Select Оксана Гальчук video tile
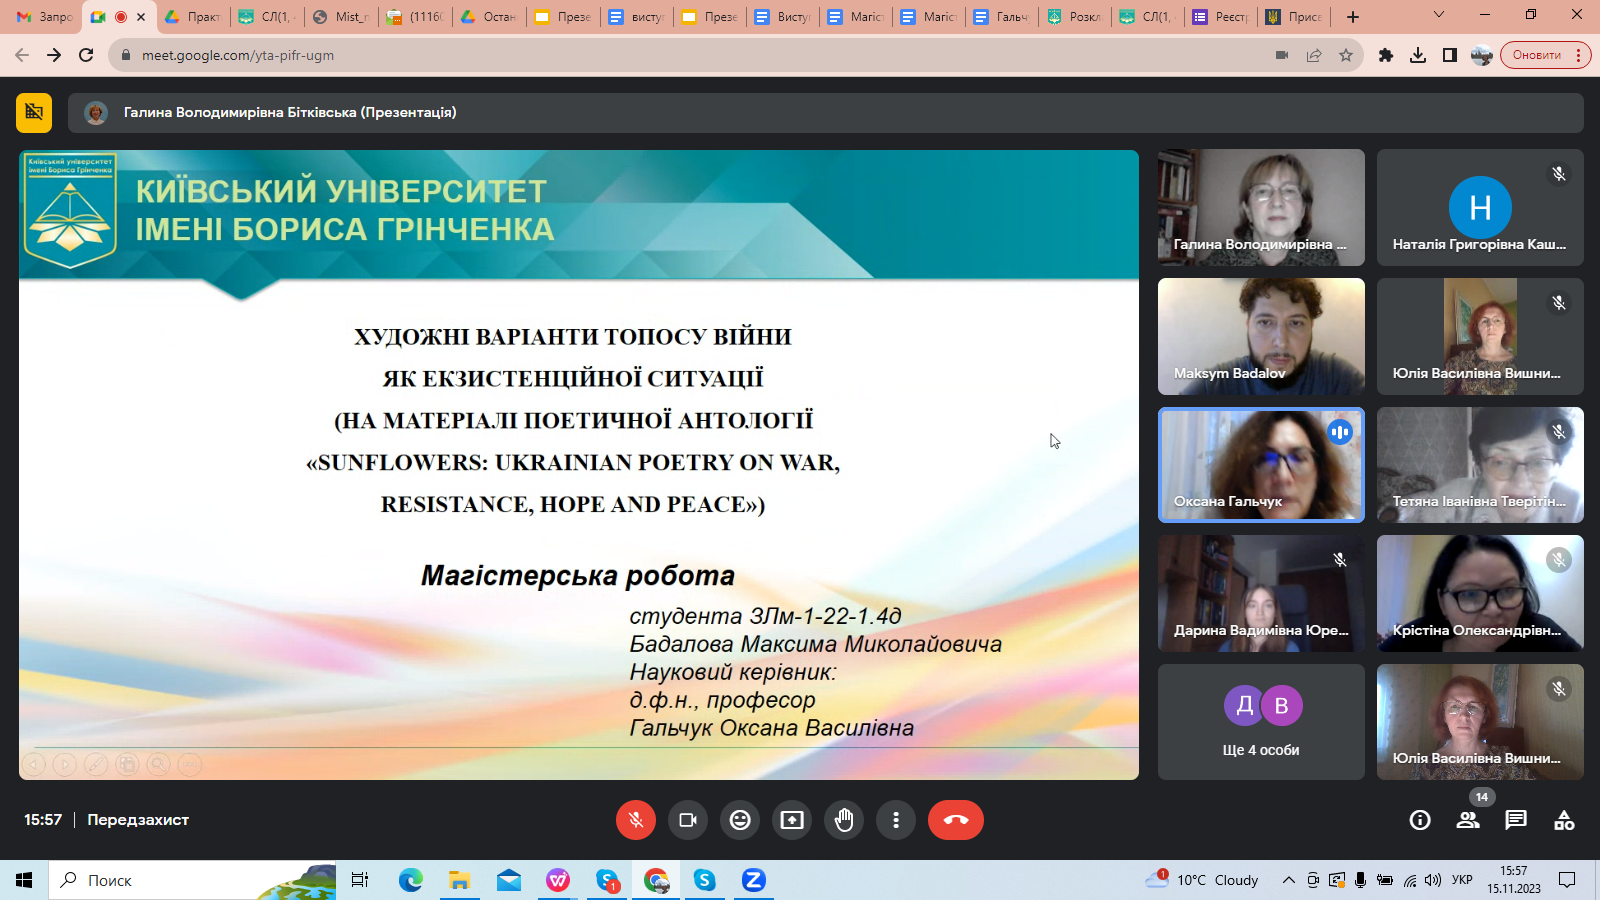This screenshot has height=900, width=1600. pos(1261,465)
